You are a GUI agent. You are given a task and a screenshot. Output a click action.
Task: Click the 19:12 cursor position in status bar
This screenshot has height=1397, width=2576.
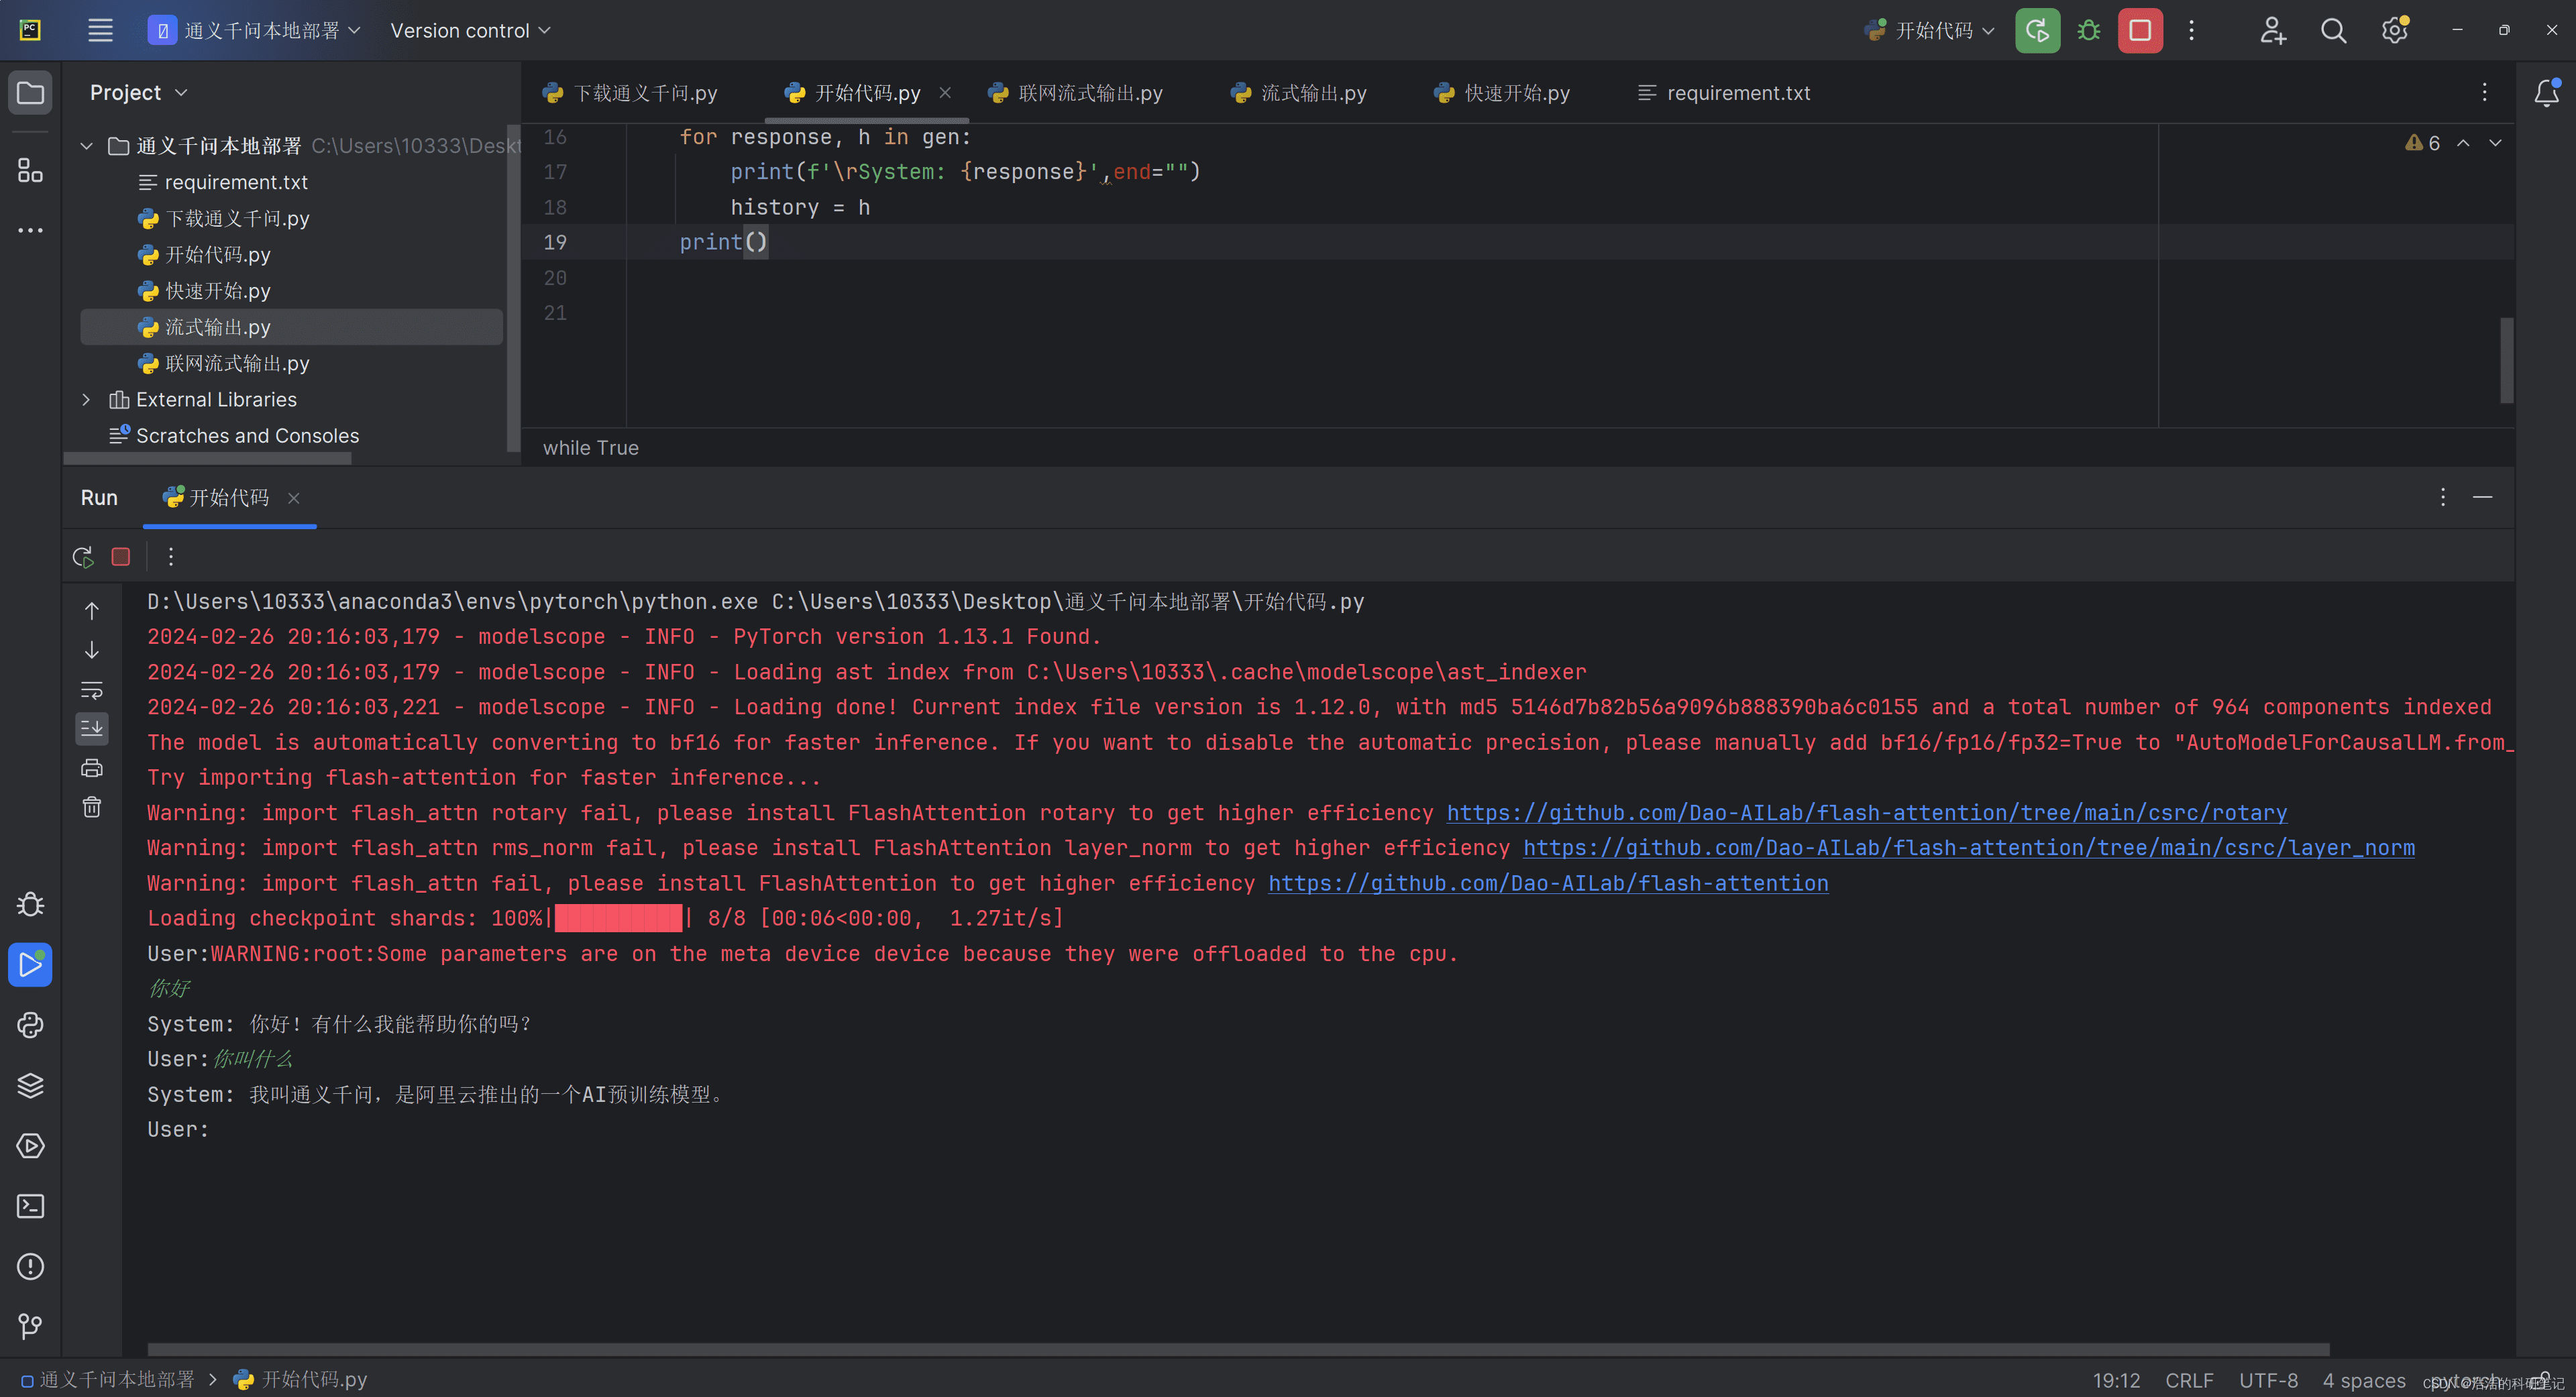pos(2117,1381)
